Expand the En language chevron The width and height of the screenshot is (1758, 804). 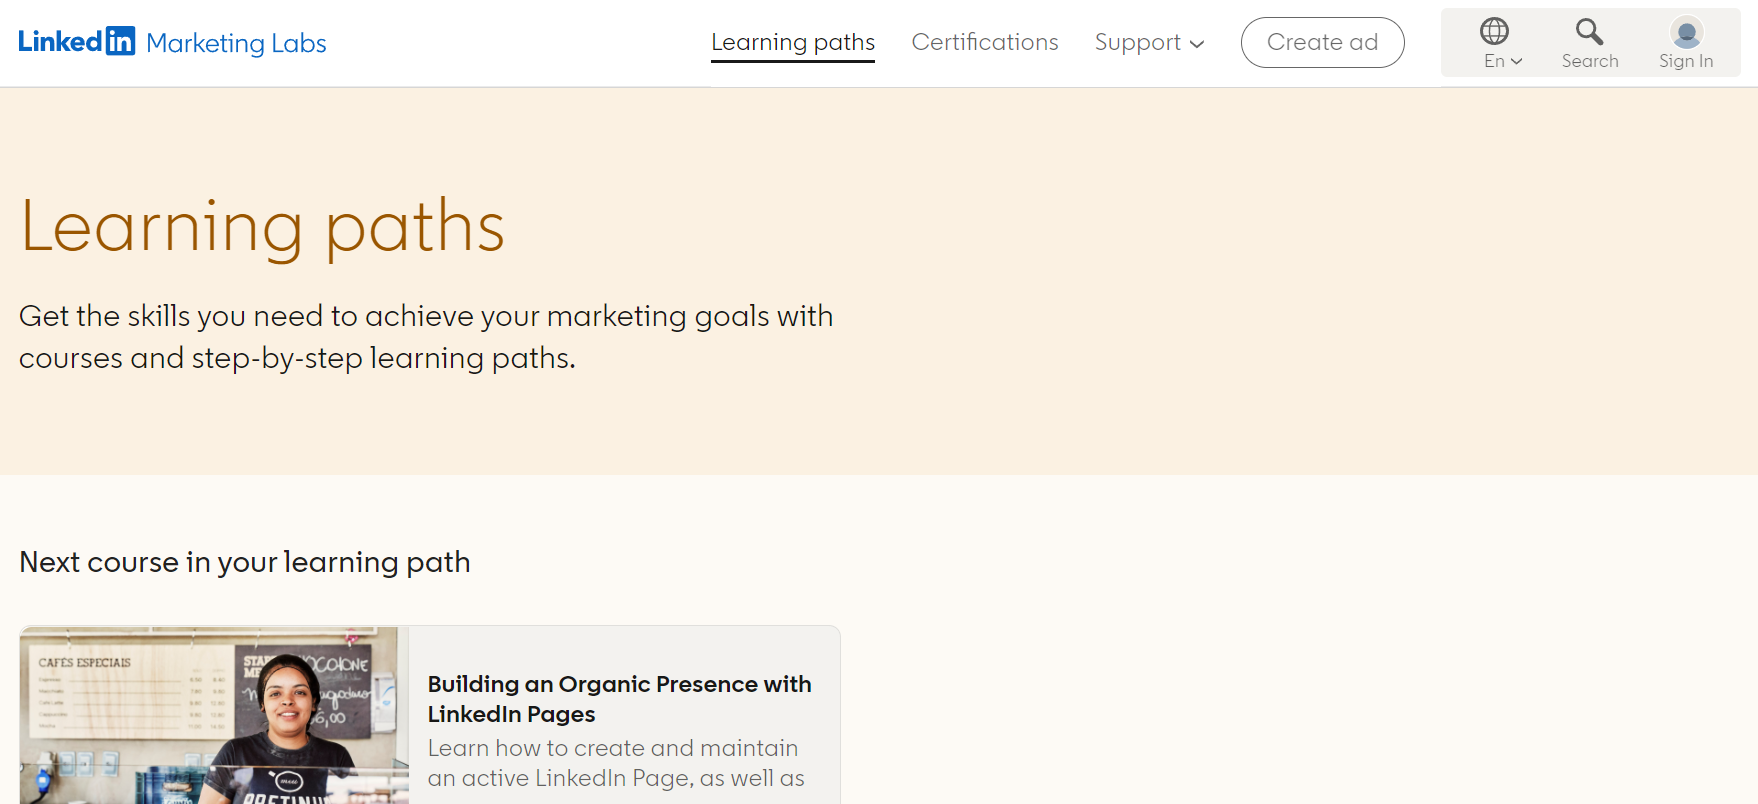pos(1517,61)
